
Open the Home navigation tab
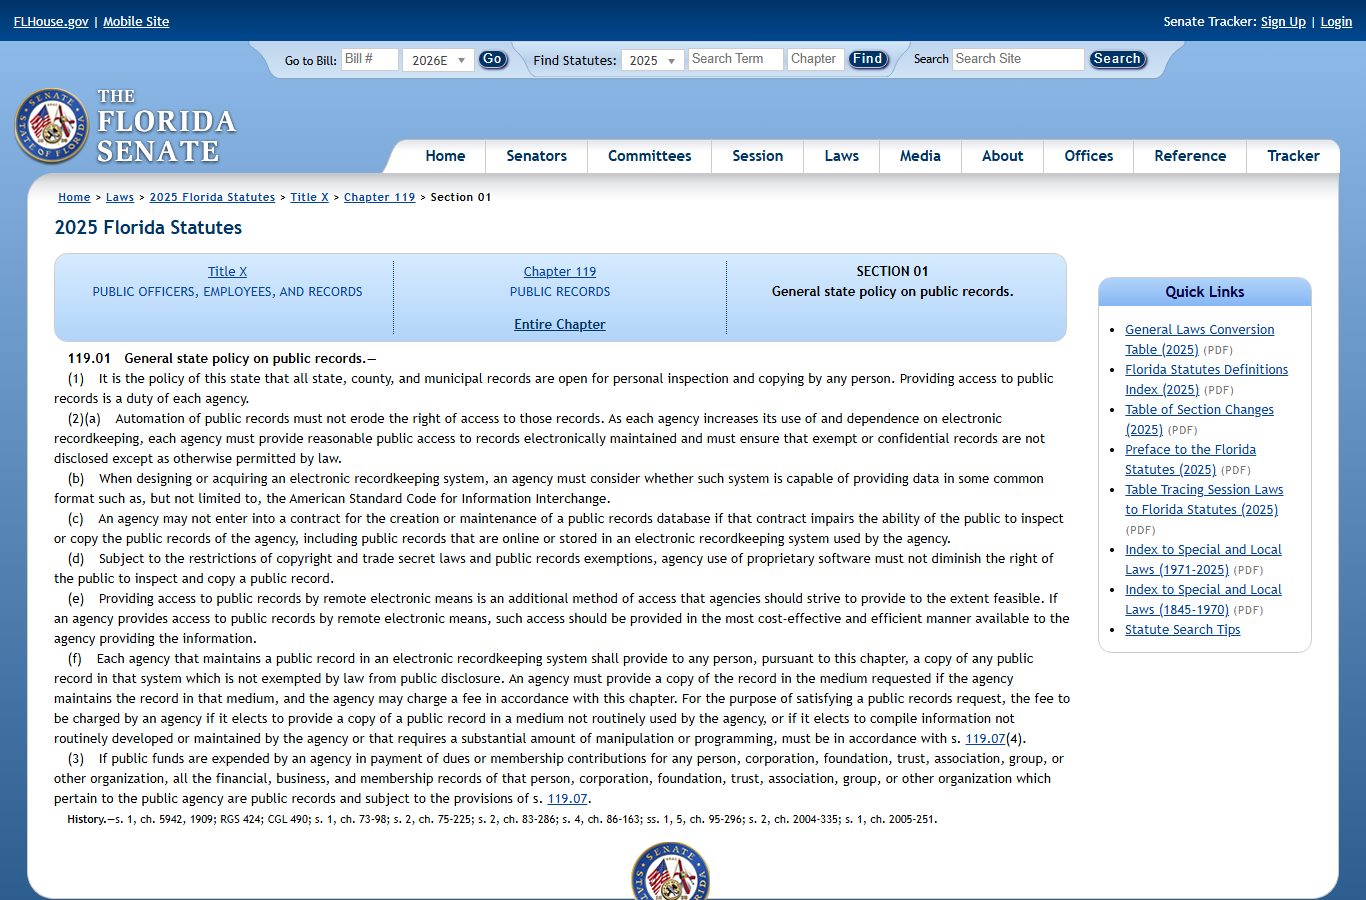445,156
